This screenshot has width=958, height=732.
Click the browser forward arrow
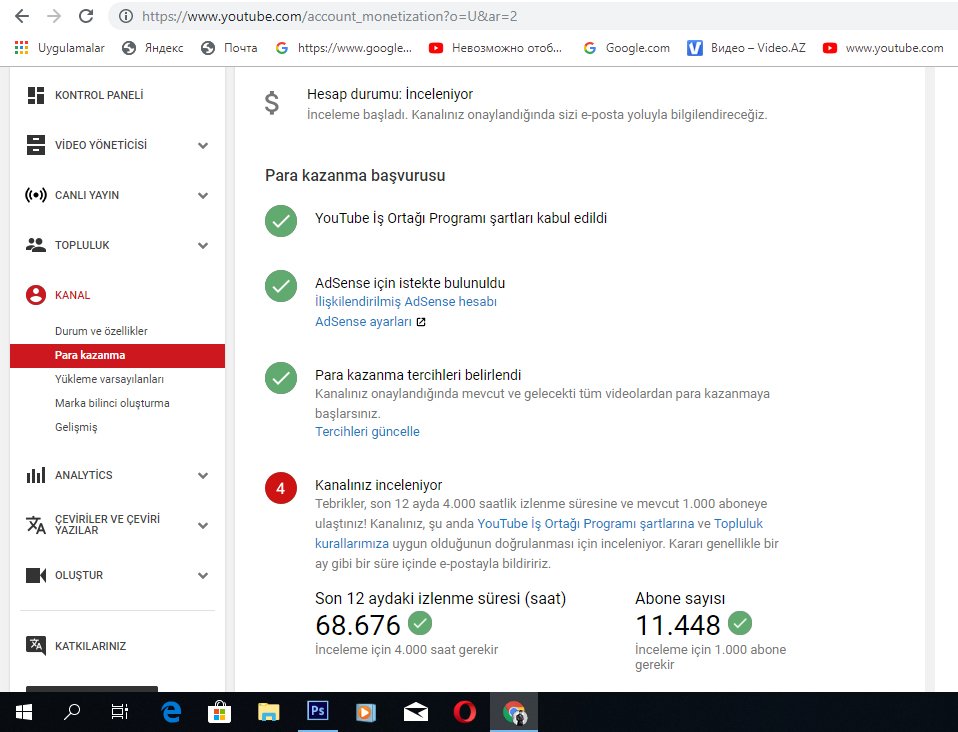click(54, 16)
